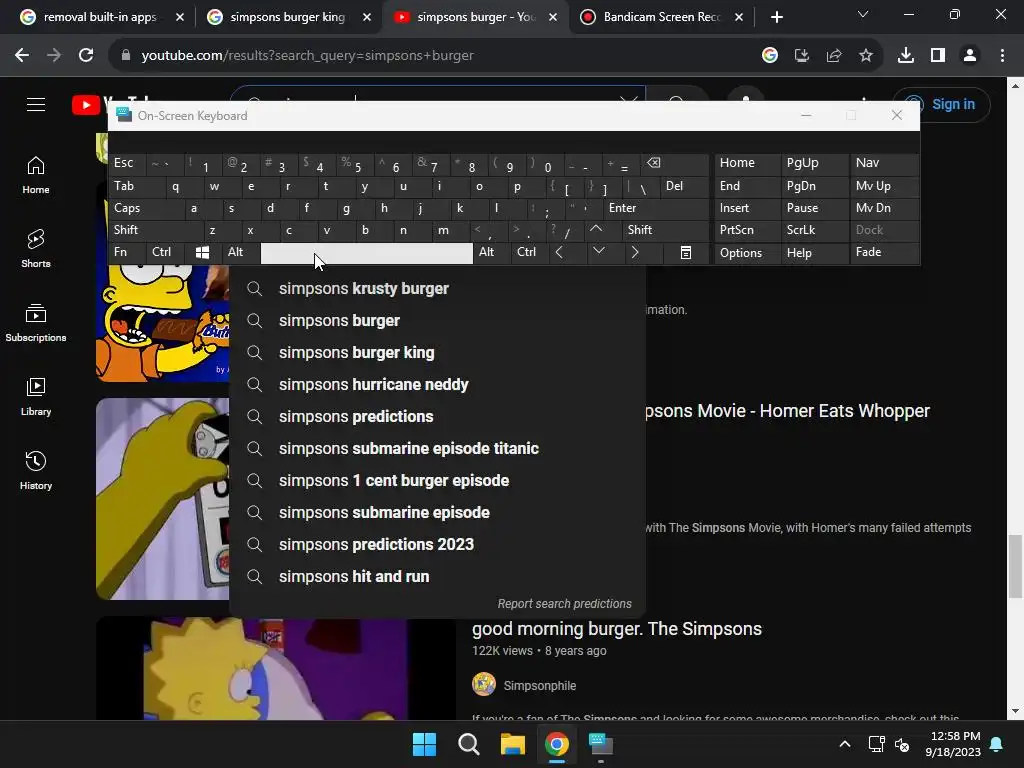The image size is (1024, 768).
Task: Open taskbar search icon
Action: tap(468, 744)
